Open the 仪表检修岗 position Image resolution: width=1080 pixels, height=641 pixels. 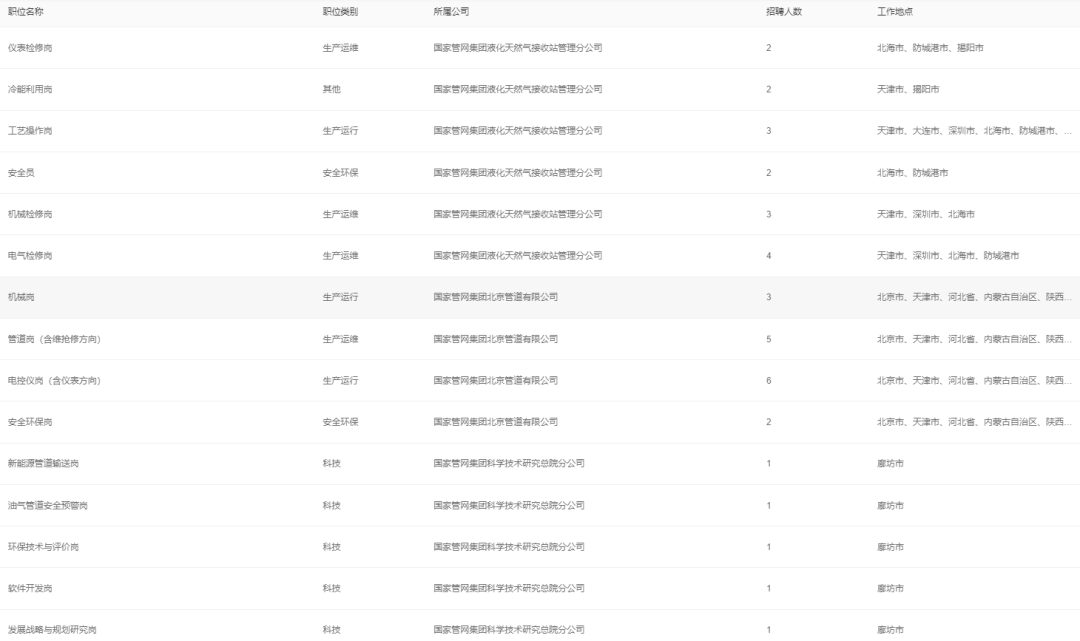[x=30, y=48]
